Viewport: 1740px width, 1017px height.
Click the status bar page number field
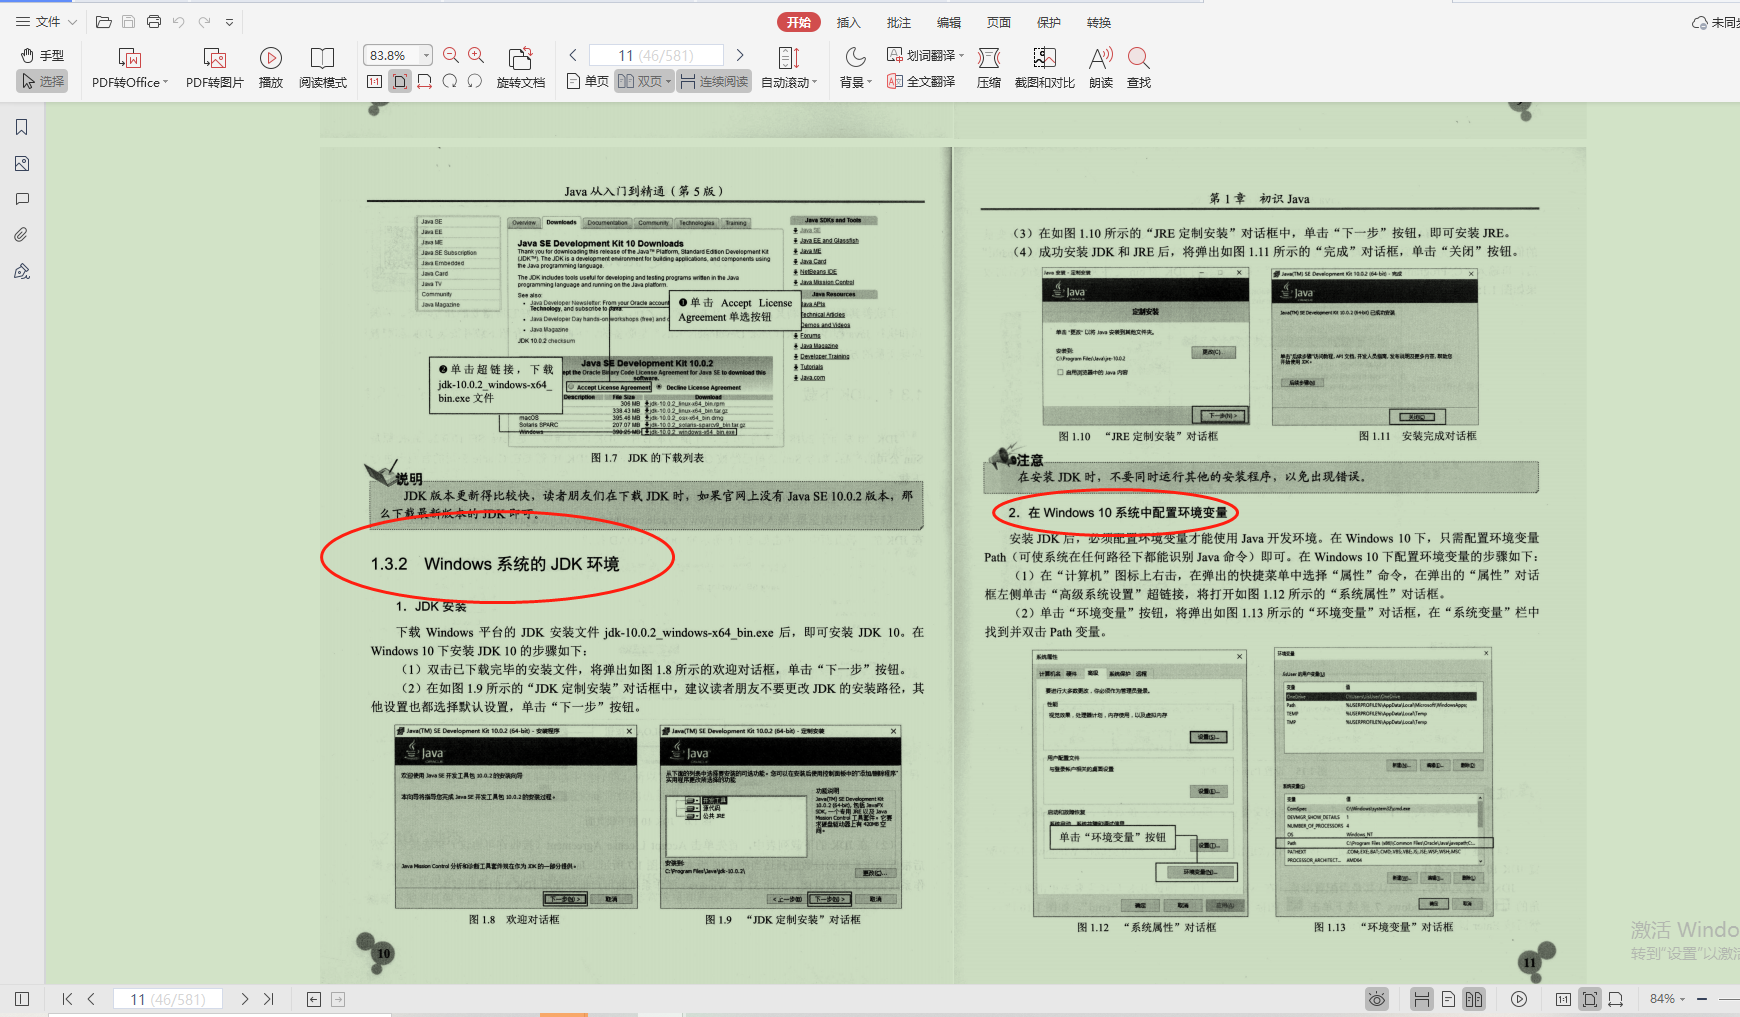point(168,999)
